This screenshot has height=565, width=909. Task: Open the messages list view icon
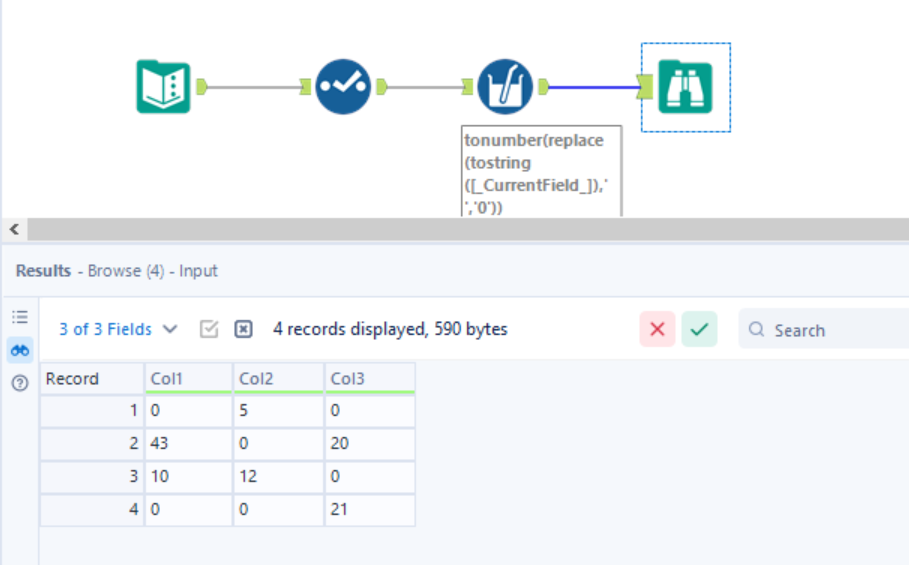20,317
